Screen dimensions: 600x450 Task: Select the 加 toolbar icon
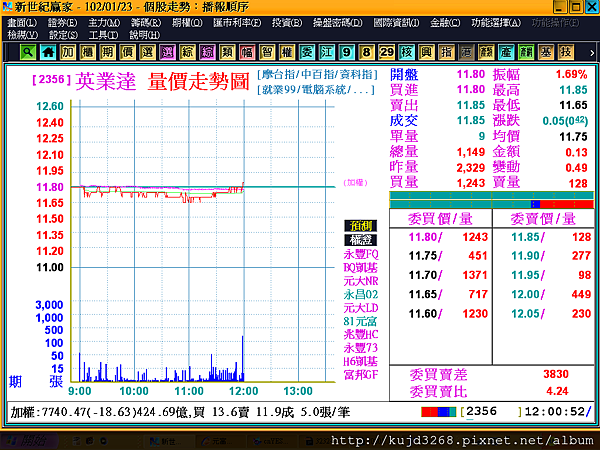(68, 52)
